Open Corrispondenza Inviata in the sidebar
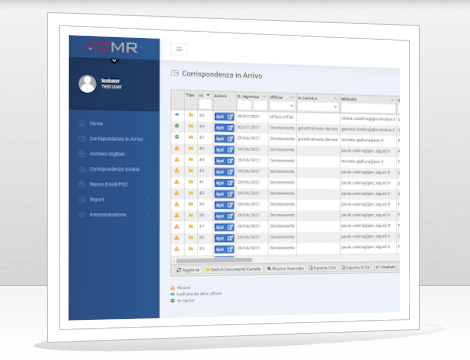 114,169
